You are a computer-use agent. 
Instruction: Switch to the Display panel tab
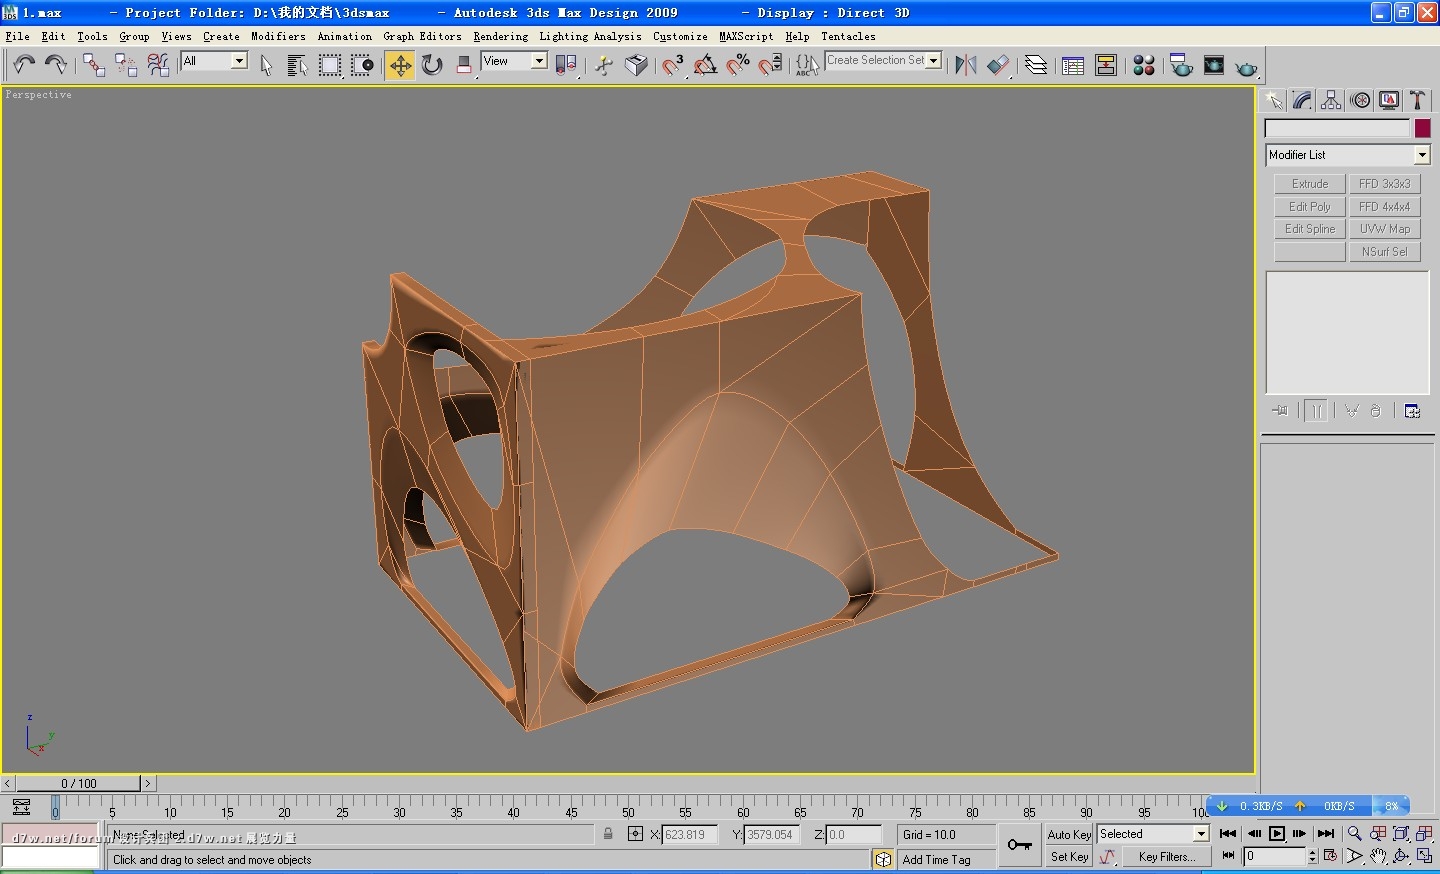(x=1389, y=100)
